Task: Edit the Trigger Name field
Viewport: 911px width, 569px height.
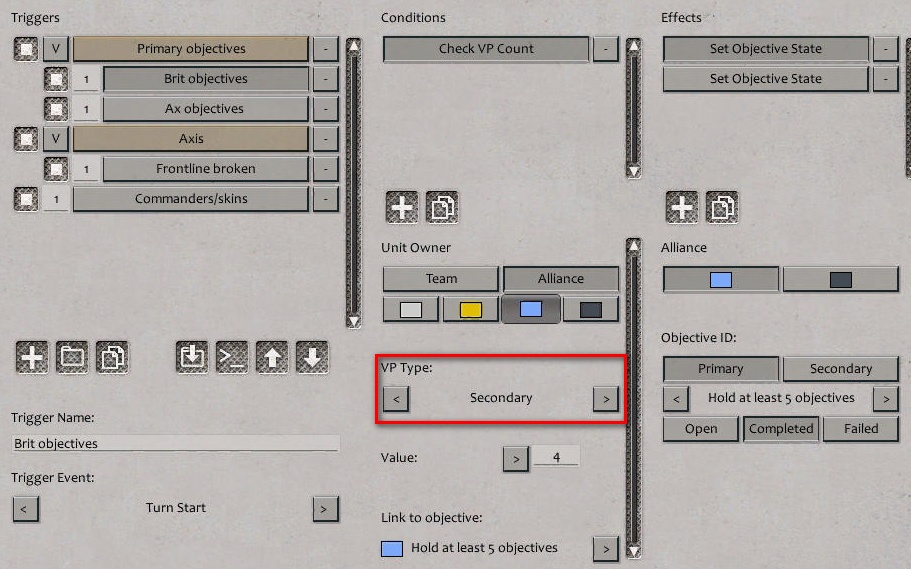Action: (175, 443)
